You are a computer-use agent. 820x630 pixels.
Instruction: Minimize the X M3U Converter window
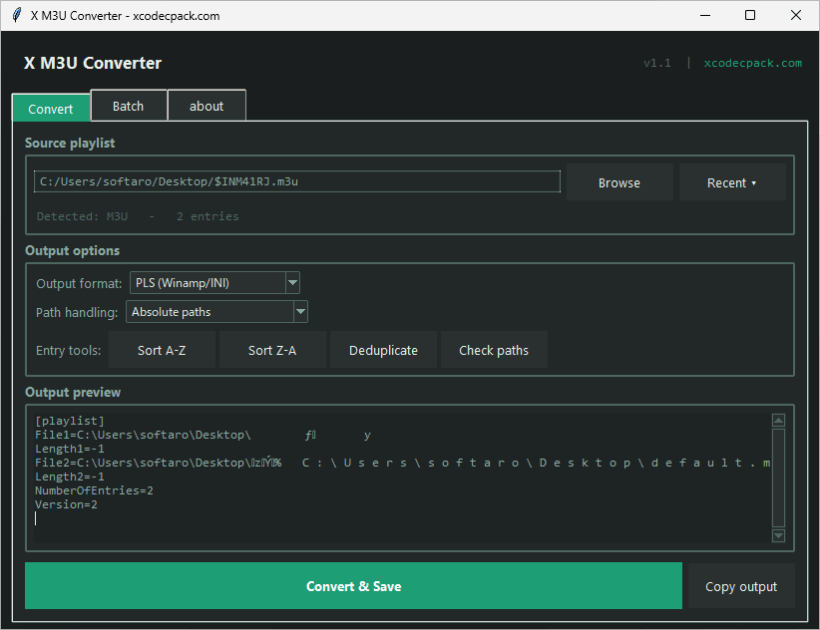[705, 15]
